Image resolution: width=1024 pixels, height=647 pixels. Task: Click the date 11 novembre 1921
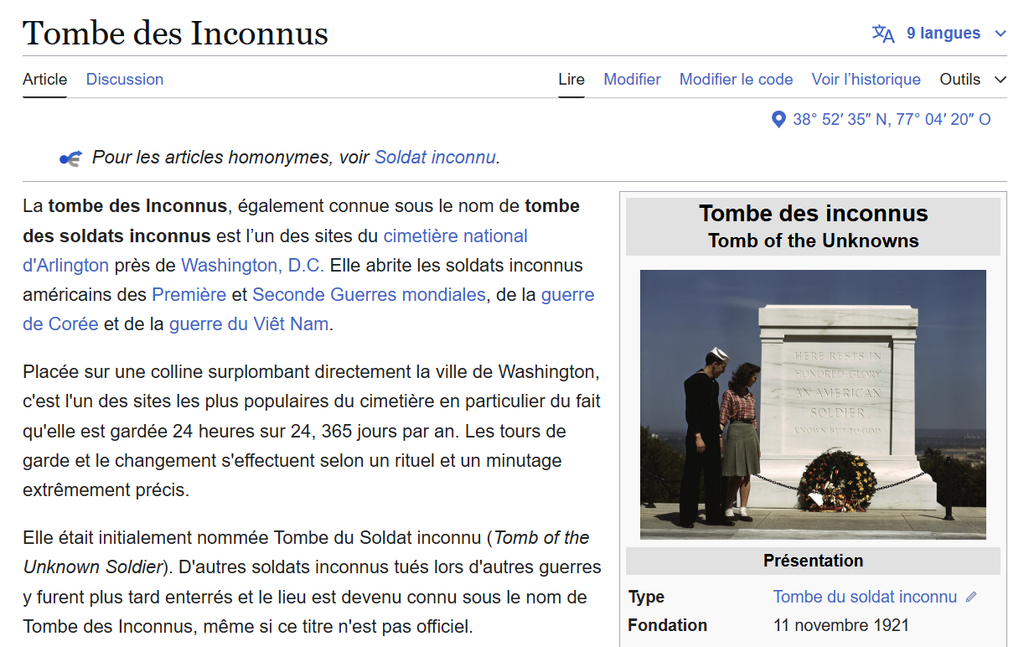[x=841, y=625]
